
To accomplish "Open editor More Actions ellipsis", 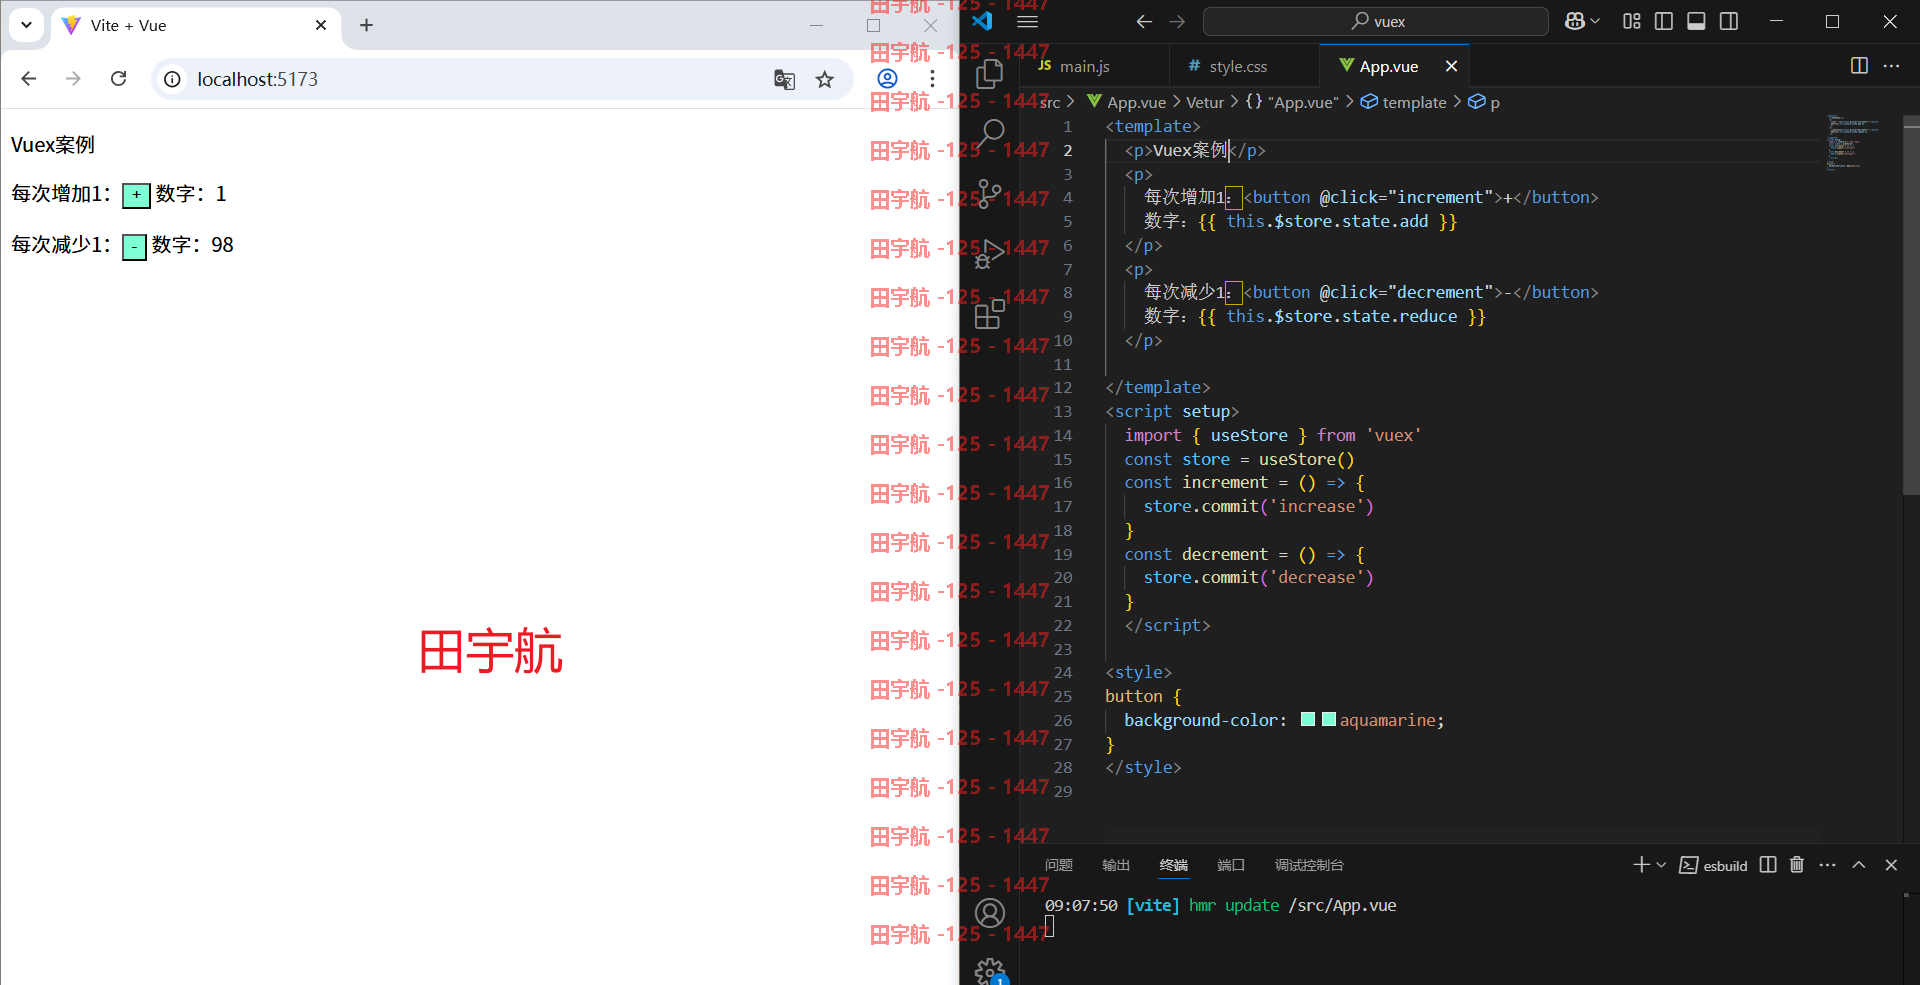I will 1891,66.
